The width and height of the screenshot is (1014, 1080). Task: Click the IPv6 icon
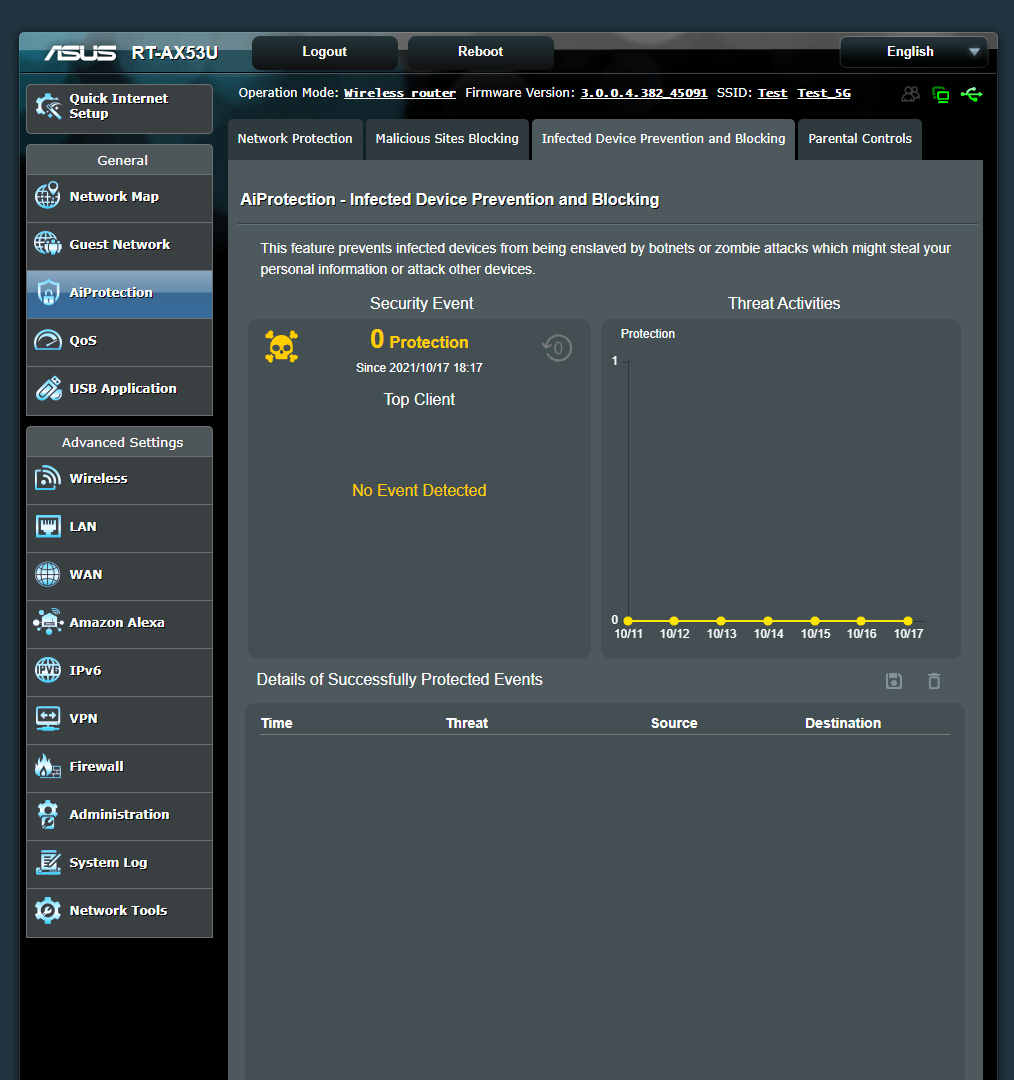pyautogui.click(x=48, y=670)
